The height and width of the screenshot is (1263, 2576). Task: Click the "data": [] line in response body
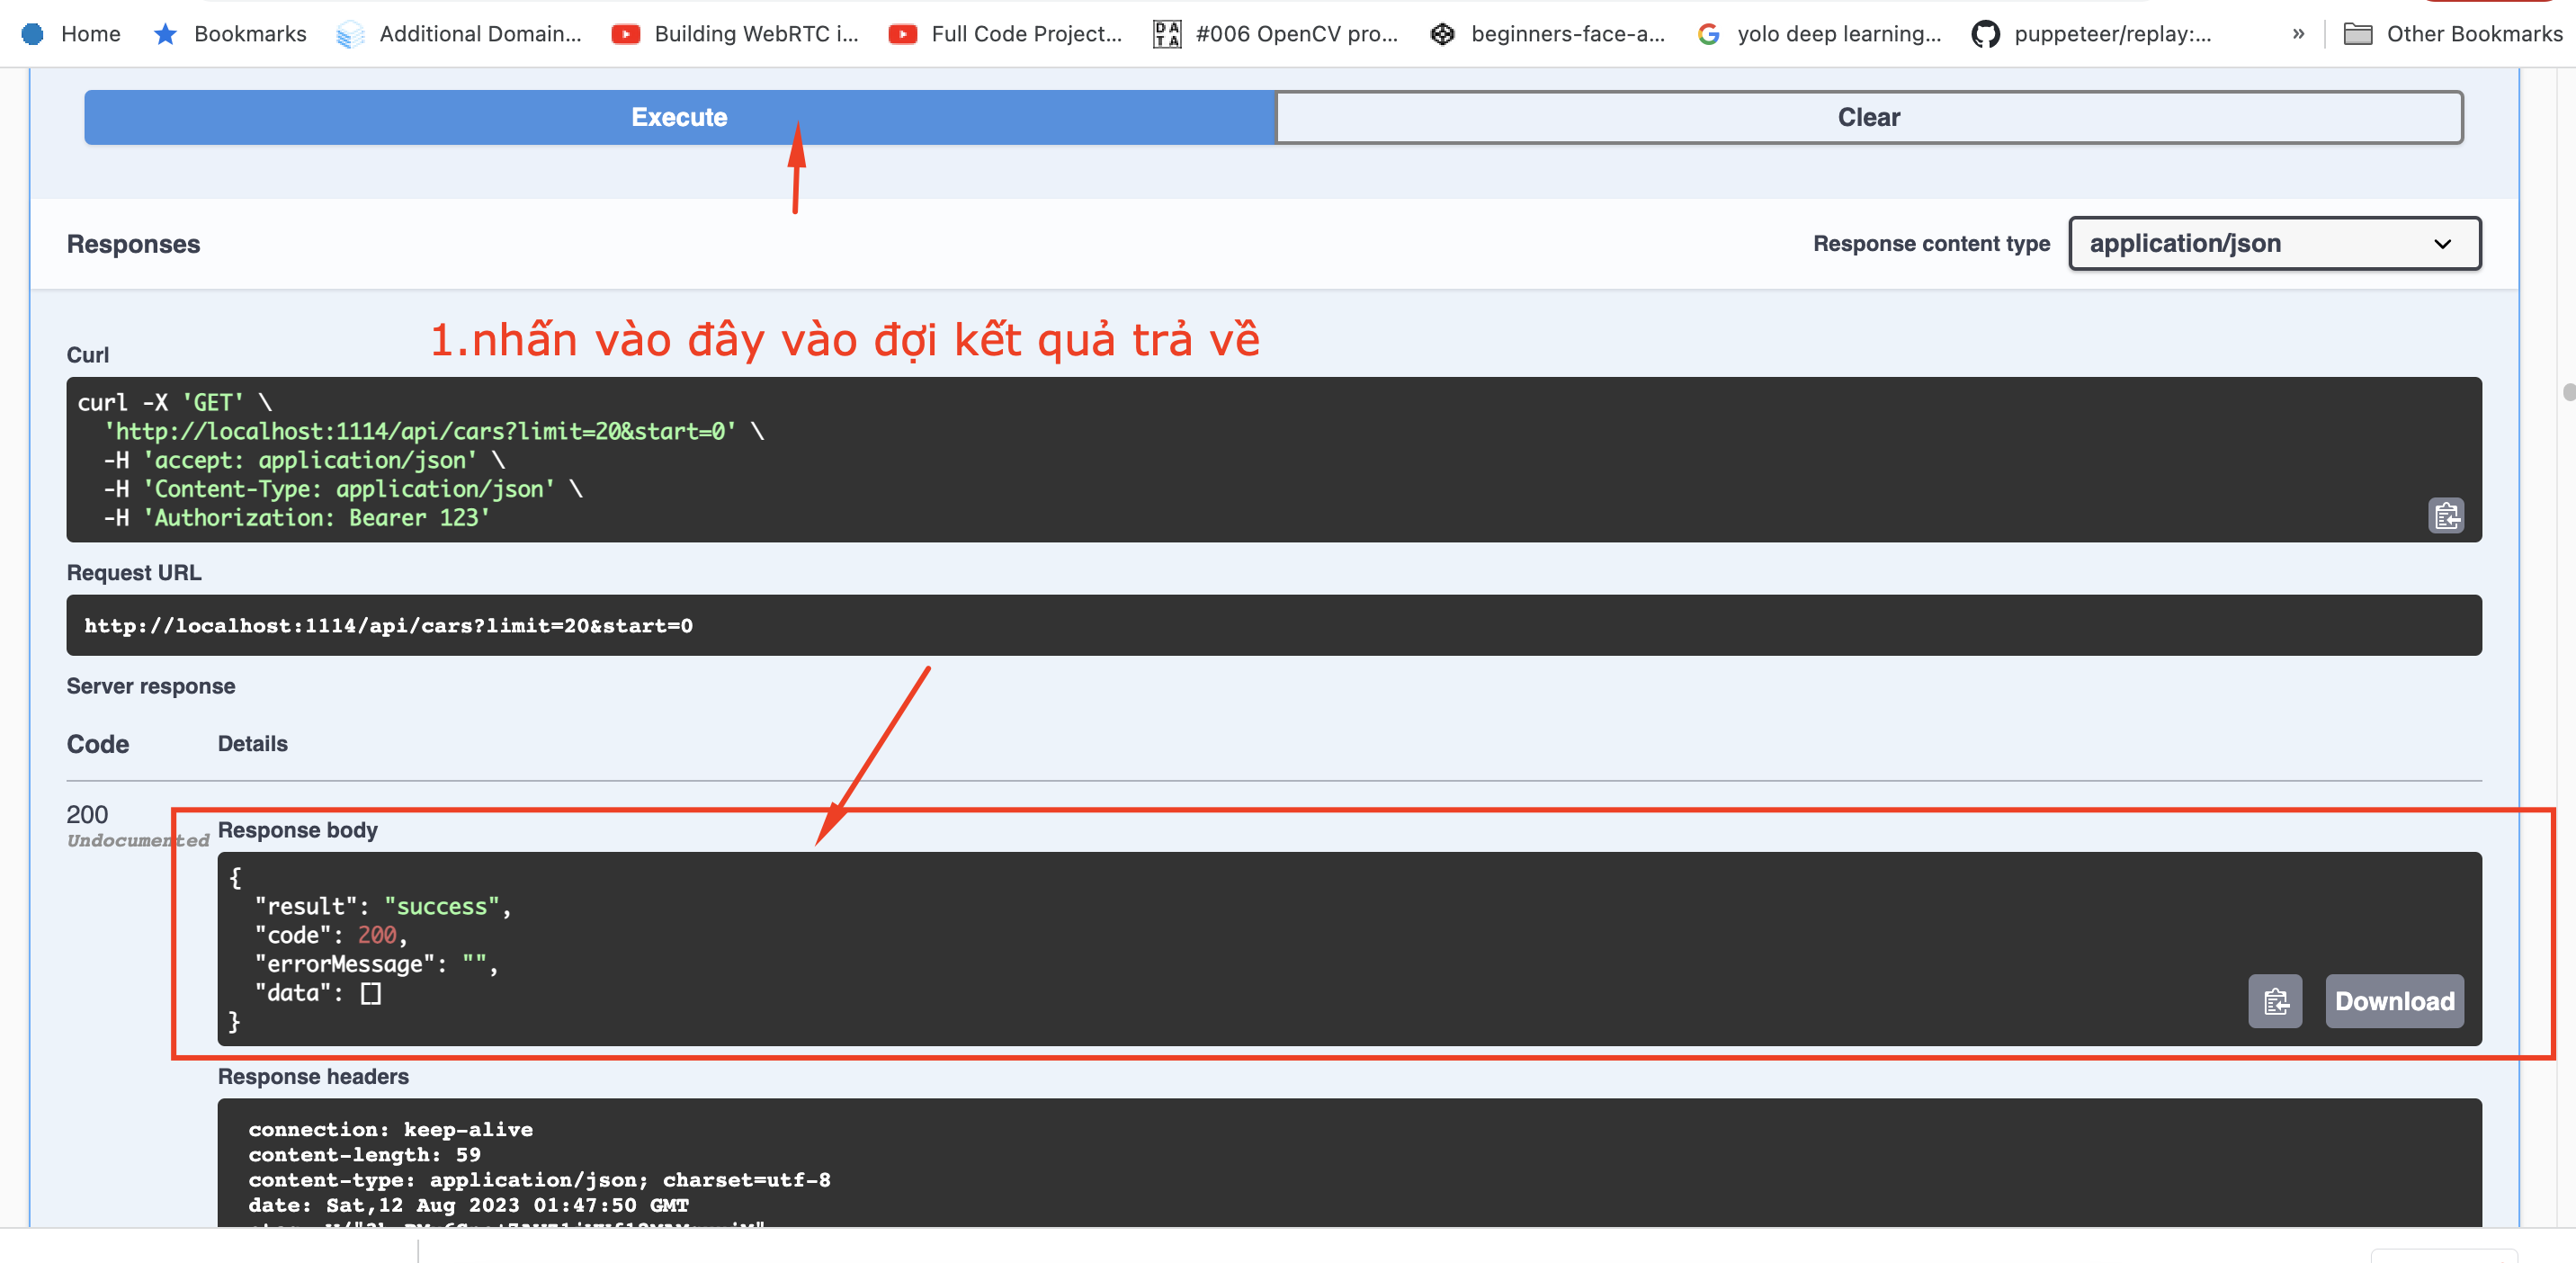(318, 993)
